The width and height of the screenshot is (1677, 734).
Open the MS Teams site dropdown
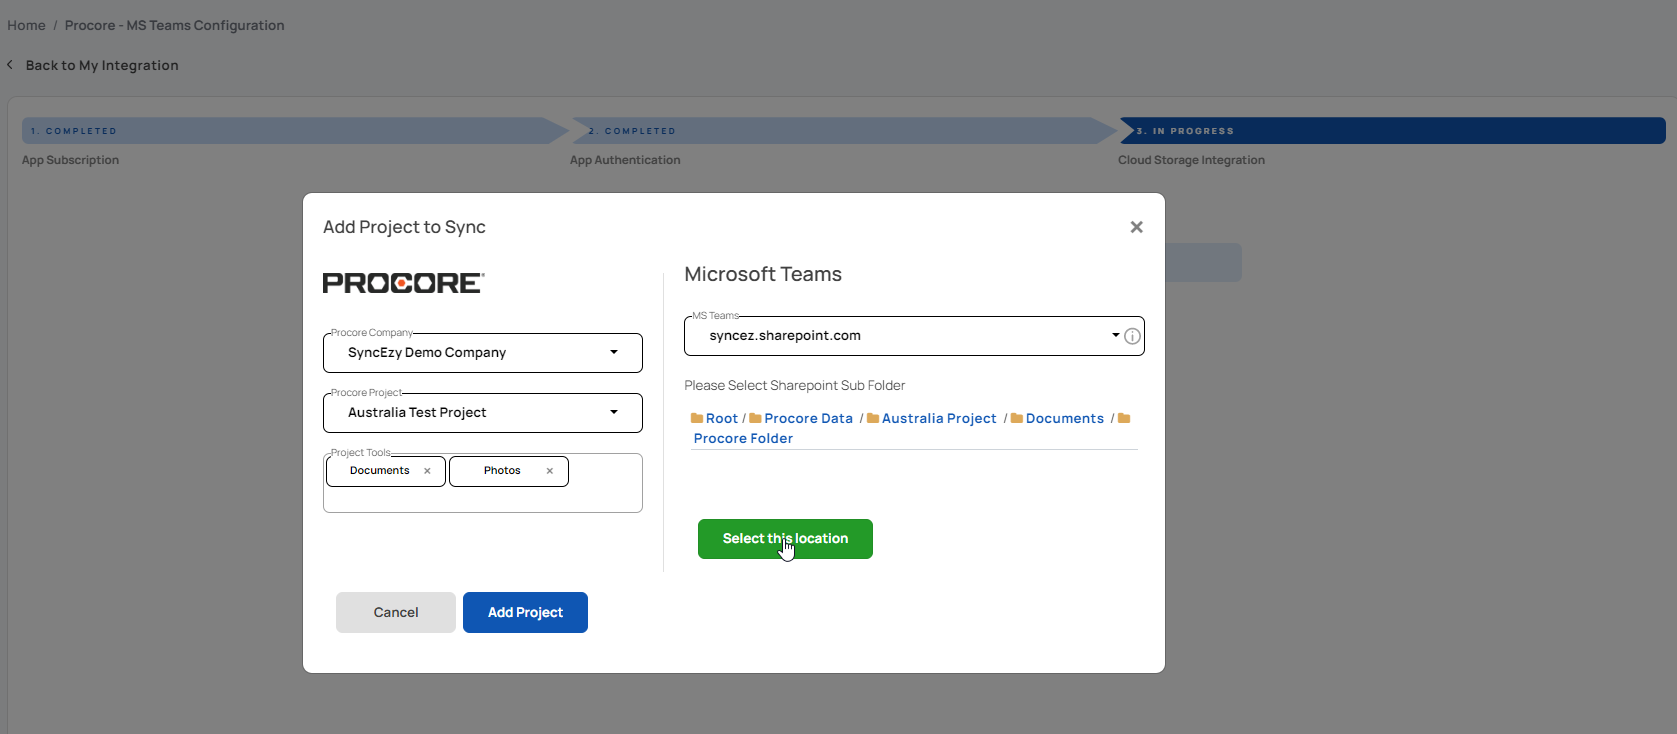(914, 336)
